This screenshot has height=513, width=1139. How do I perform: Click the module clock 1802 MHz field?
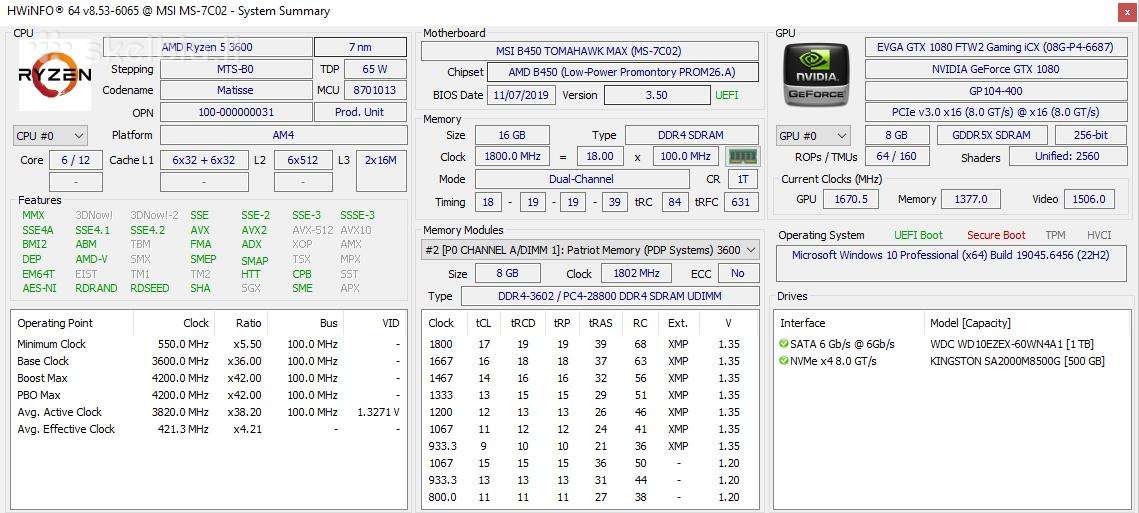637,273
